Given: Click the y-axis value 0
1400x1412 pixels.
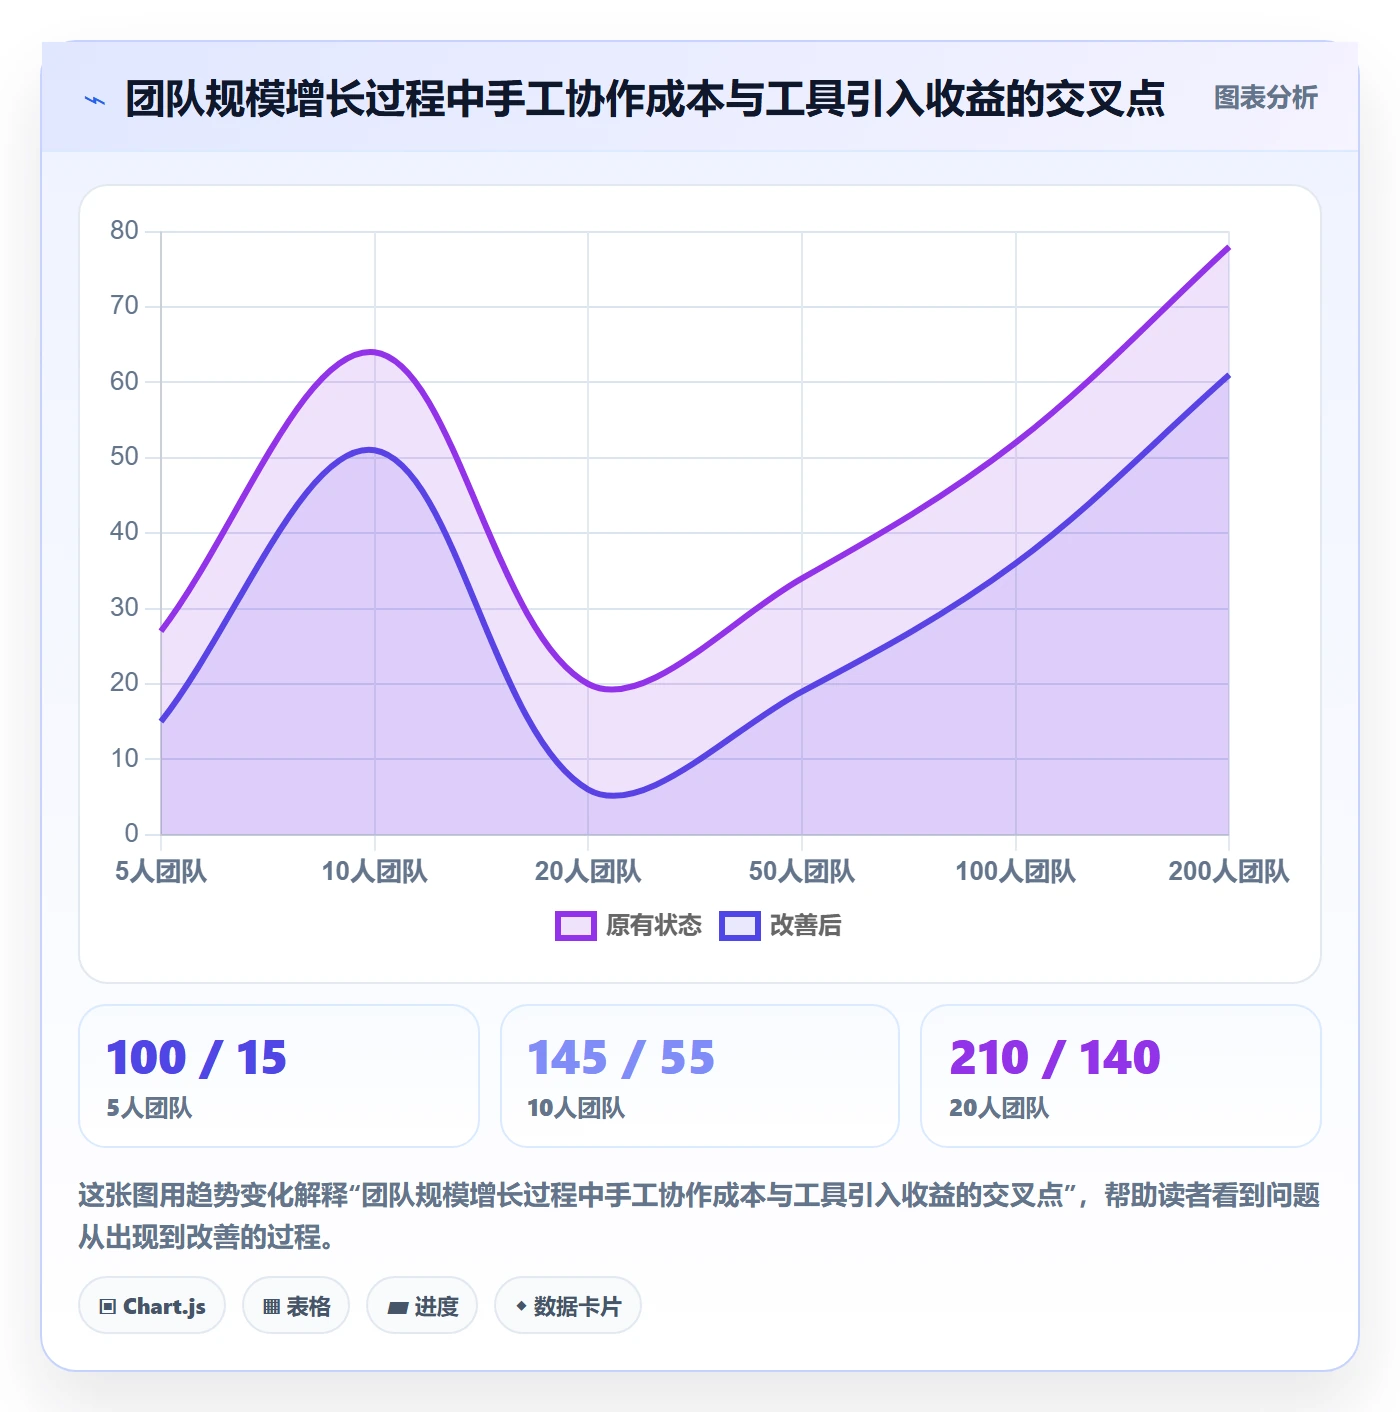Looking at the screenshot, I should pos(131,833).
